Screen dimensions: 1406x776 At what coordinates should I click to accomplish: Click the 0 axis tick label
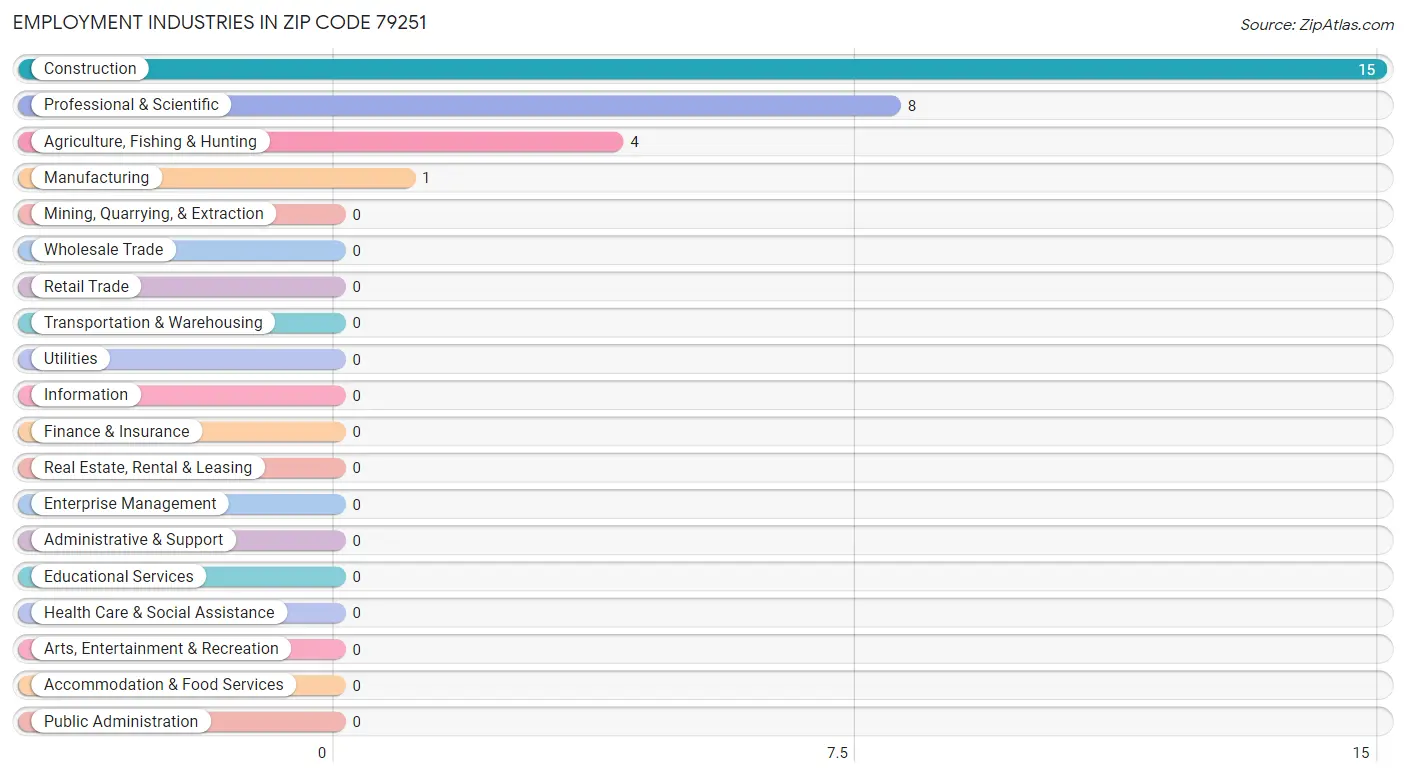tap(322, 753)
